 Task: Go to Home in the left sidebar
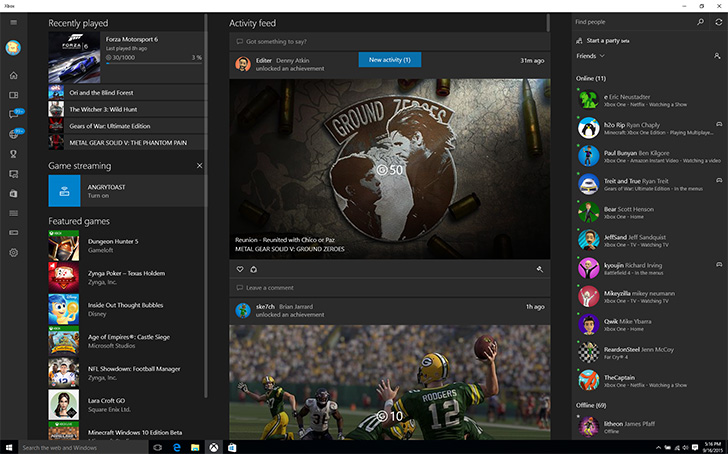click(x=13, y=76)
